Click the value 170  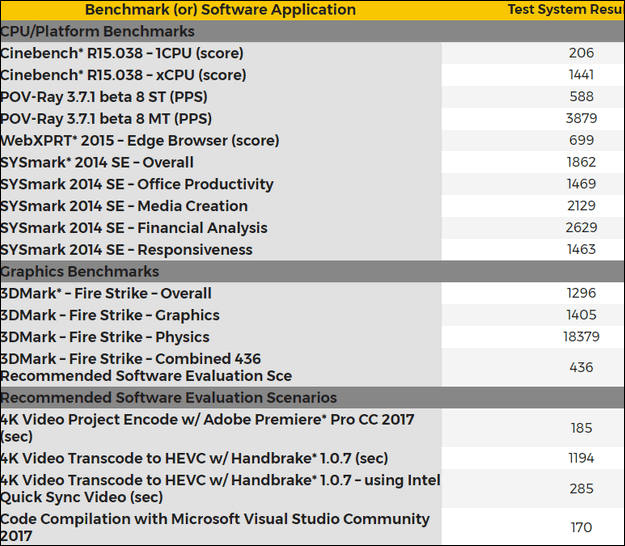pos(581,528)
